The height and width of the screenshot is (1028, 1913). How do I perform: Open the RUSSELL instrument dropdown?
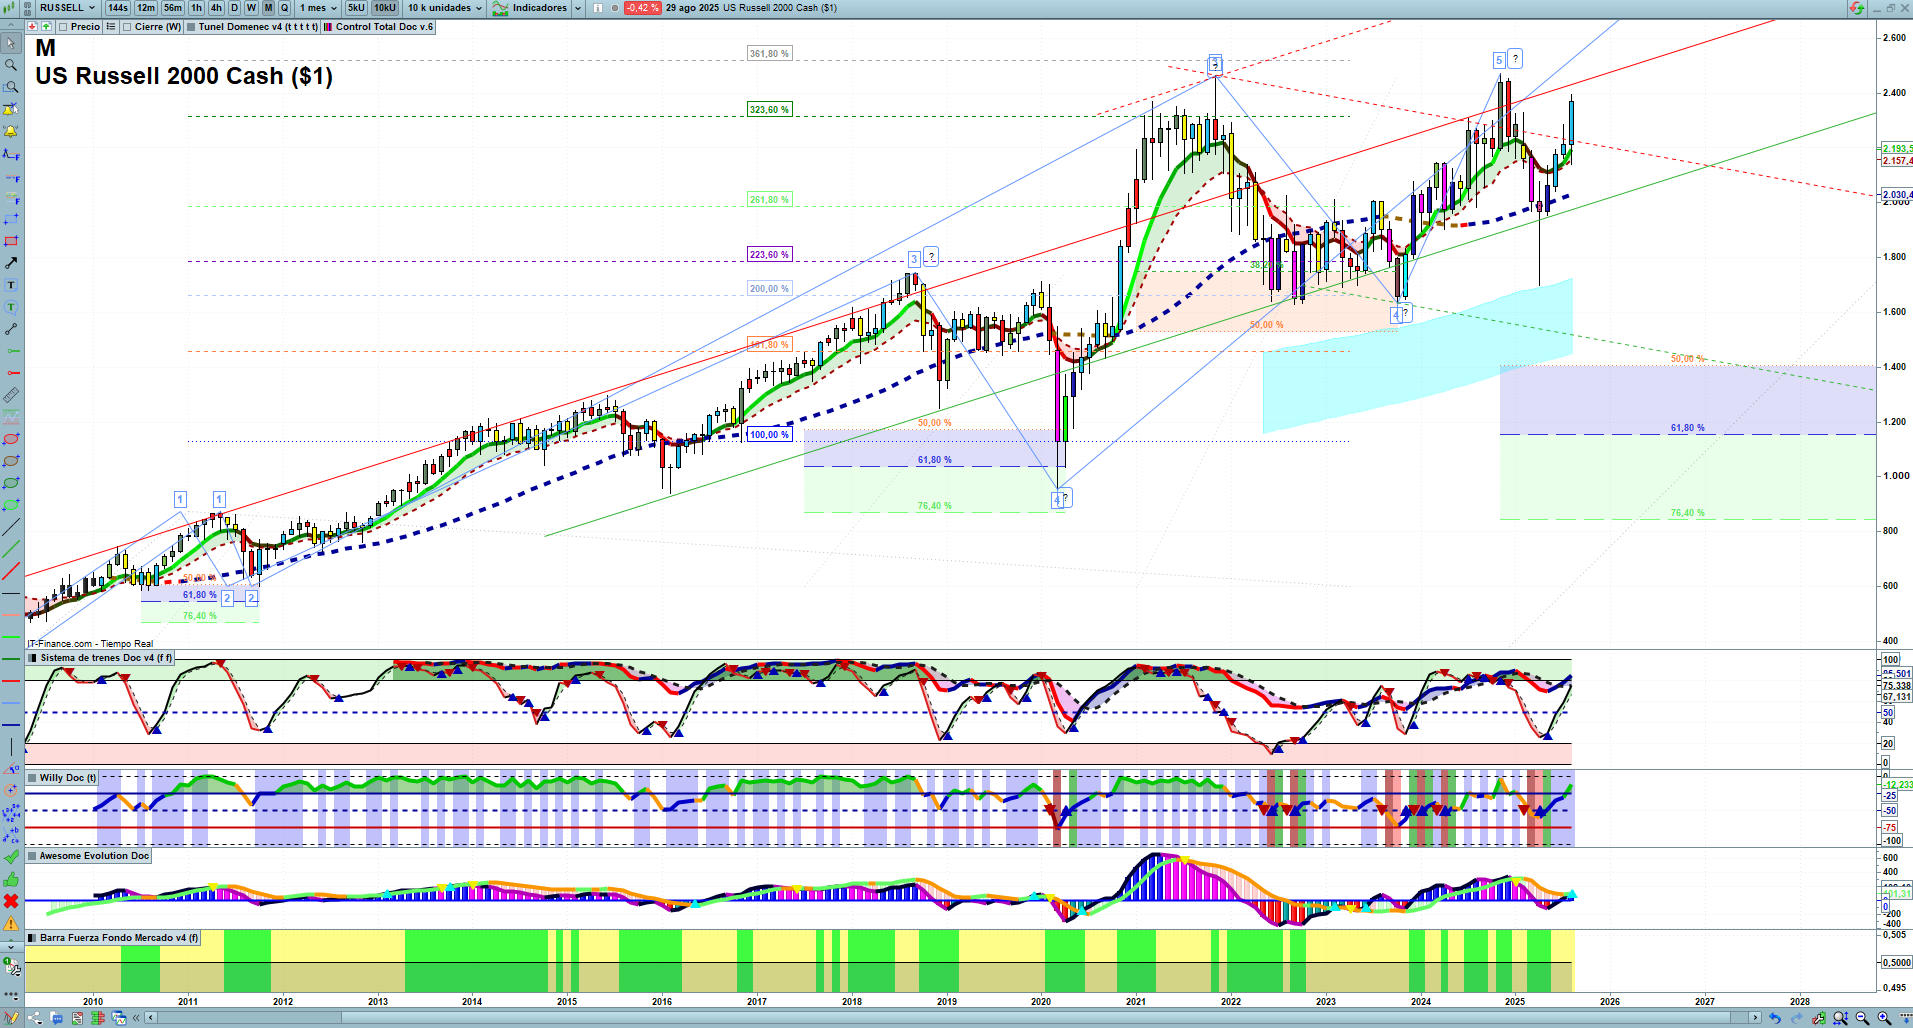pos(67,8)
